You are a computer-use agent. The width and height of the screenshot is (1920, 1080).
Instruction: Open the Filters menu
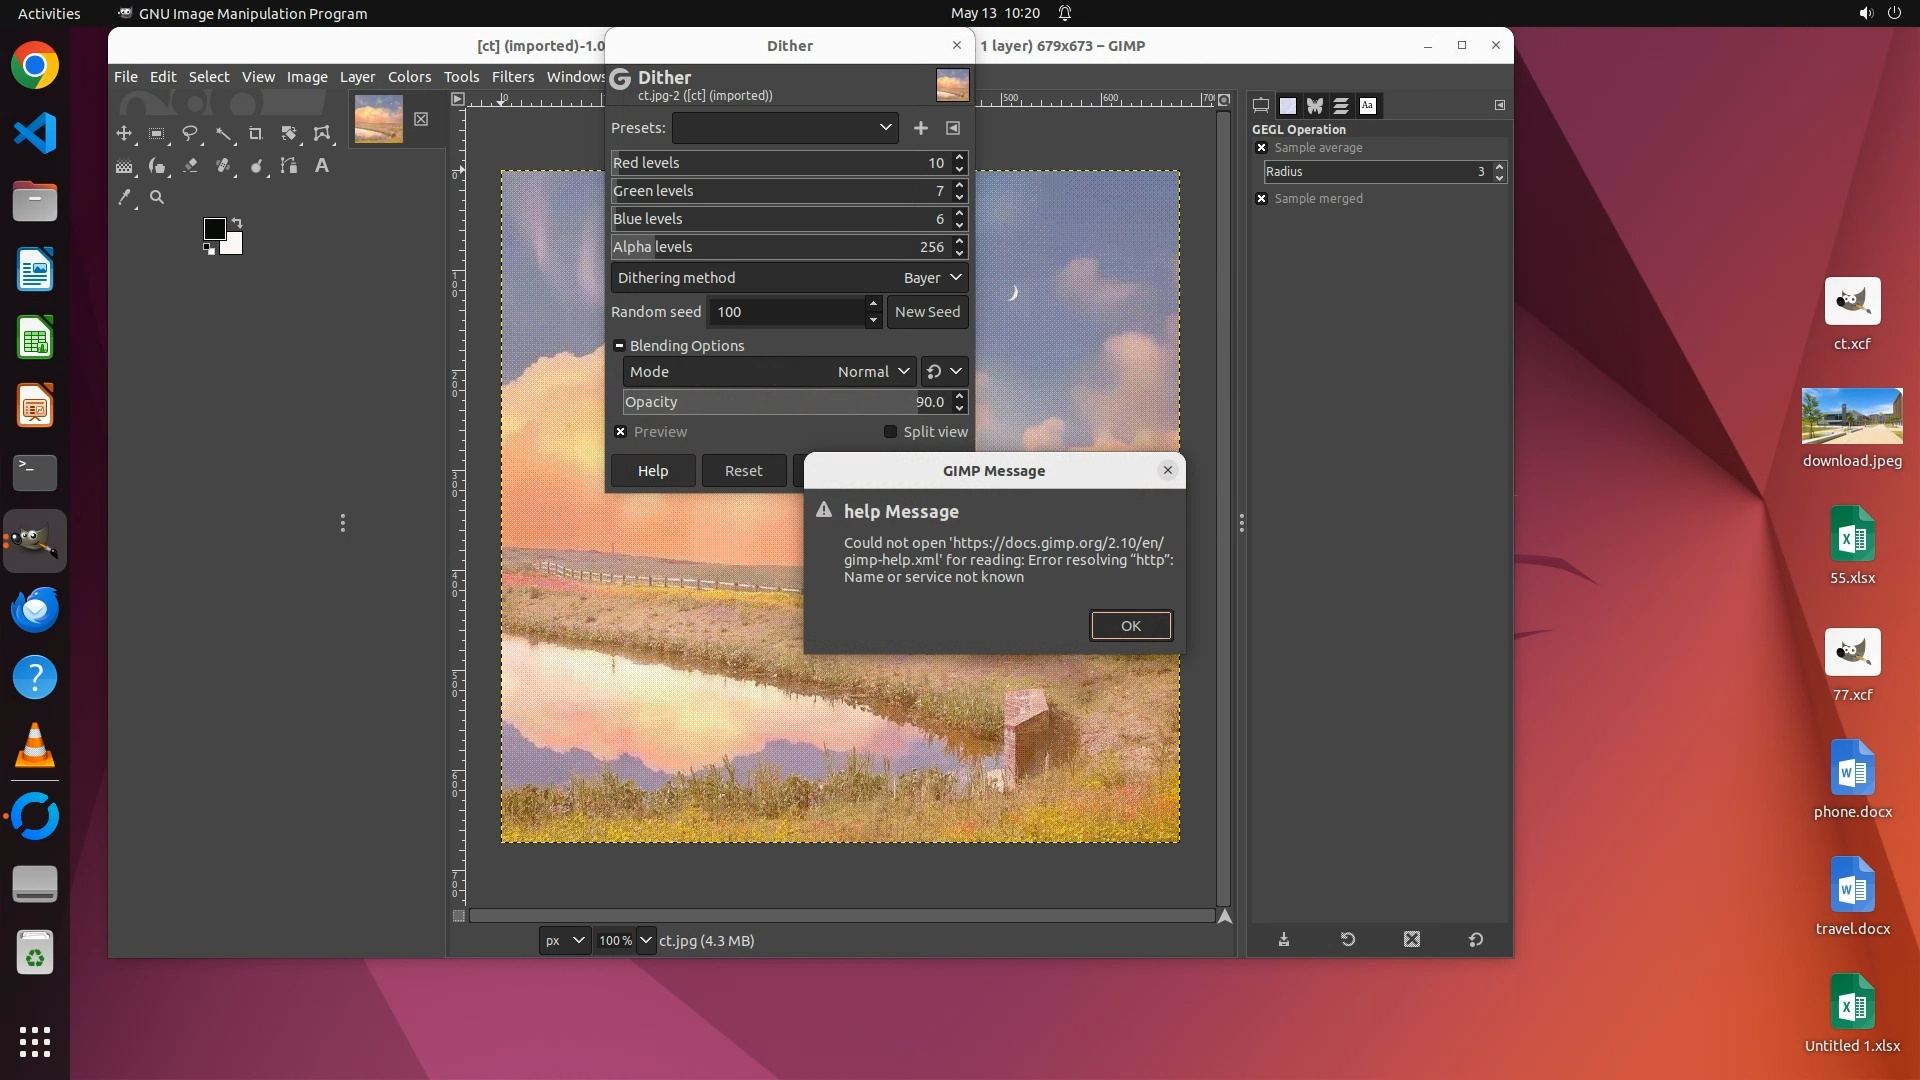click(x=512, y=77)
